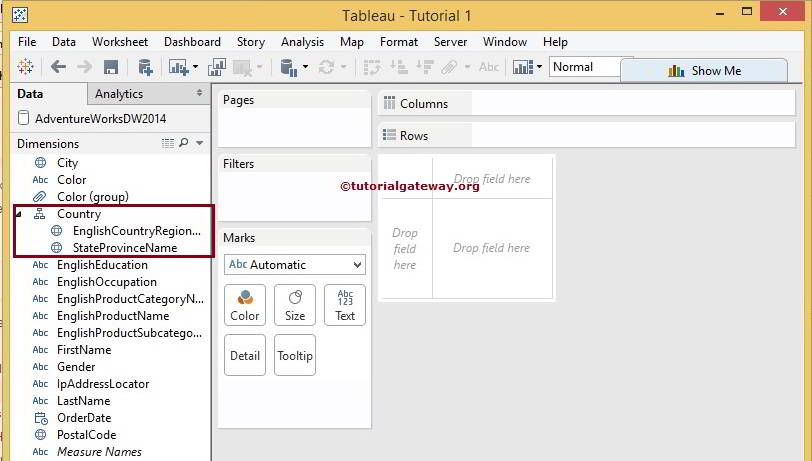Save the workbook with the floppy icon
Image resolution: width=812 pixels, height=461 pixels.
(111, 67)
